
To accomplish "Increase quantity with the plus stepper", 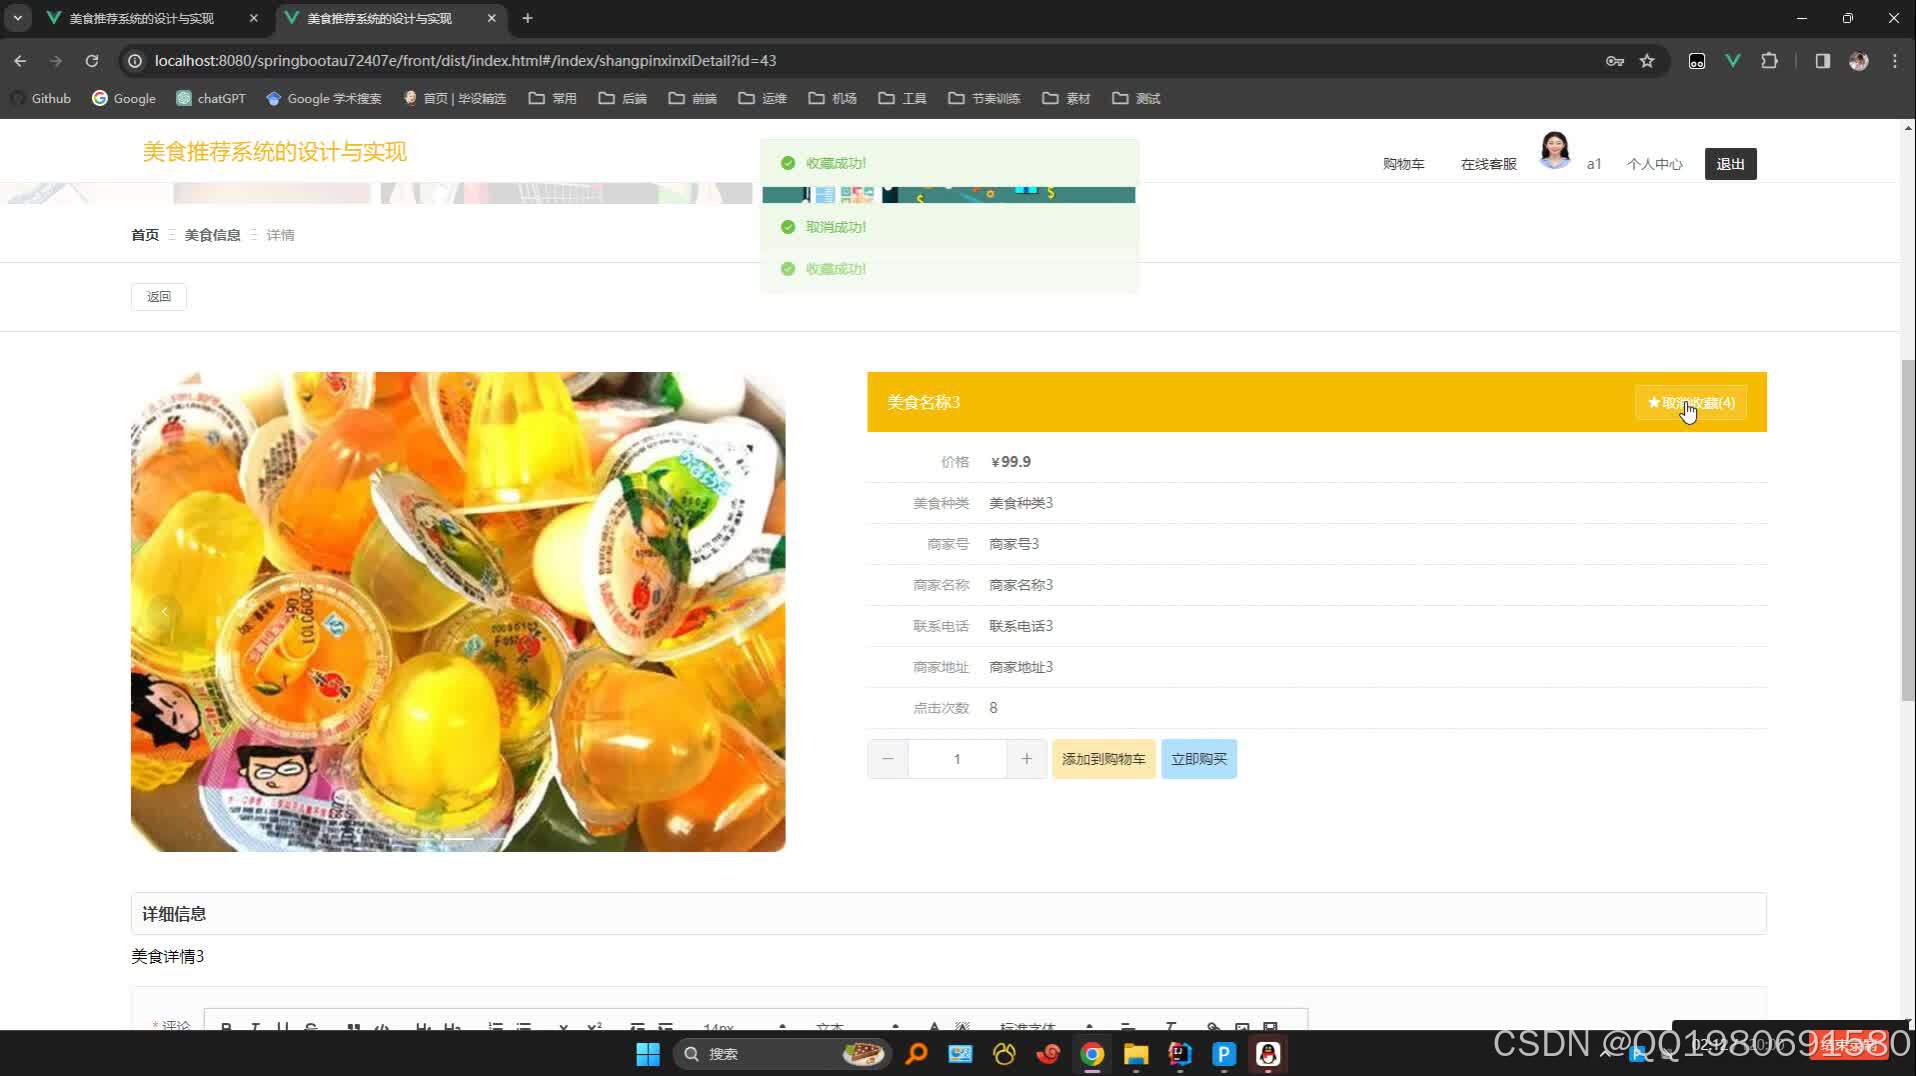I will (x=1026, y=758).
